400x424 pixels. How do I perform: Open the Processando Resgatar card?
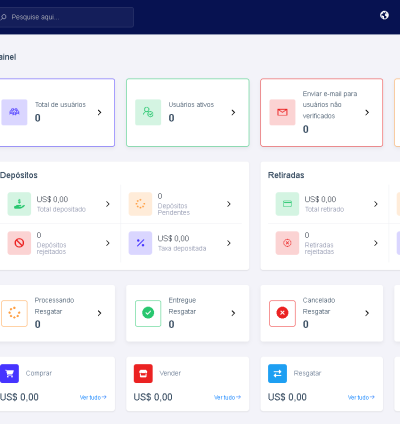[57, 313]
